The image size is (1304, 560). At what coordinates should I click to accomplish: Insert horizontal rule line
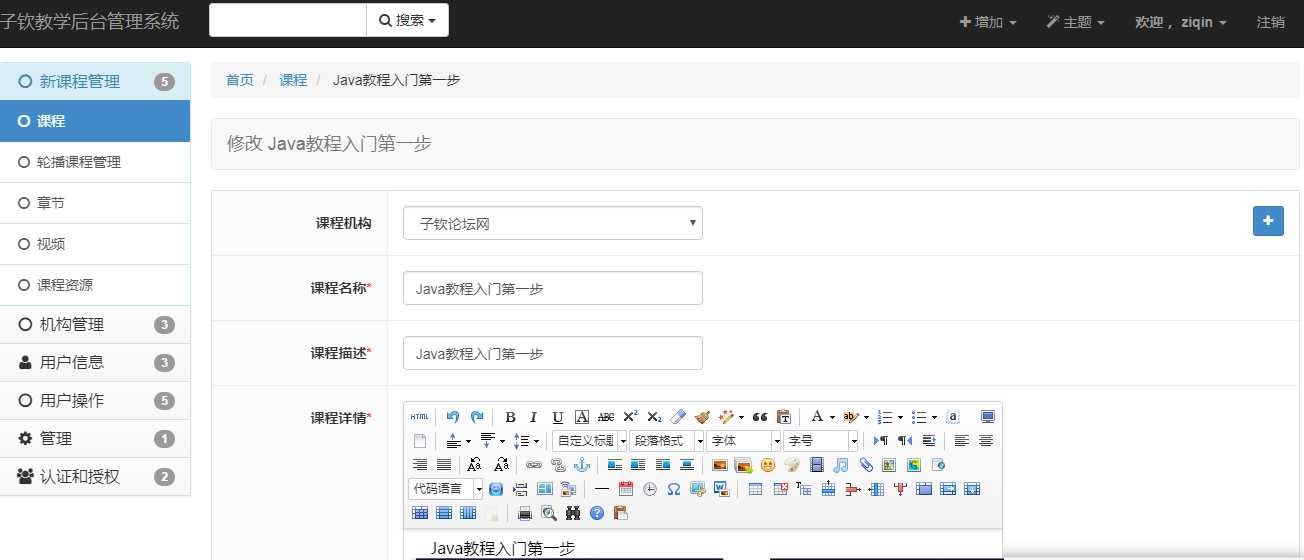pos(602,489)
